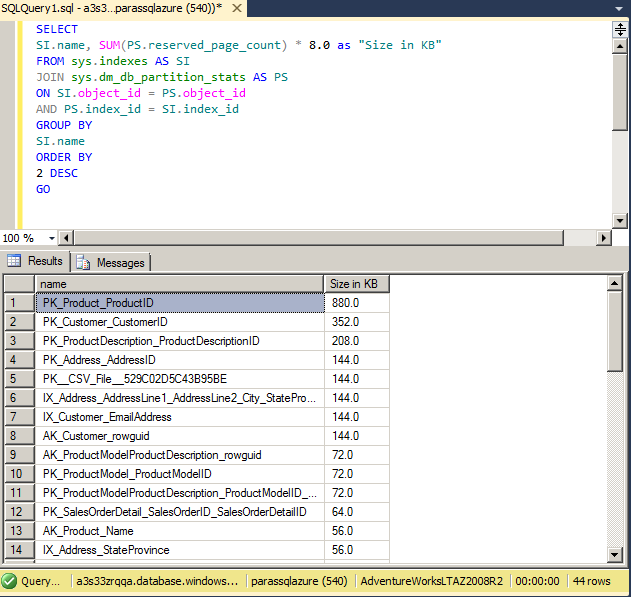Click the editor horizontal scrollbar thumb
The height and width of the screenshot is (597, 631).
[x=319, y=238]
